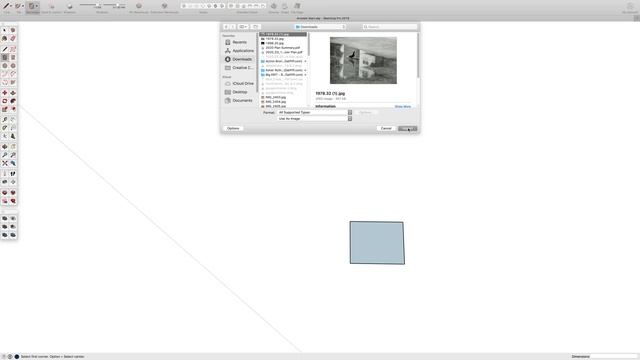Image resolution: width=640 pixels, height=360 pixels.
Task: Choose the Freehand drawing tool
Action: tap(13, 49)
